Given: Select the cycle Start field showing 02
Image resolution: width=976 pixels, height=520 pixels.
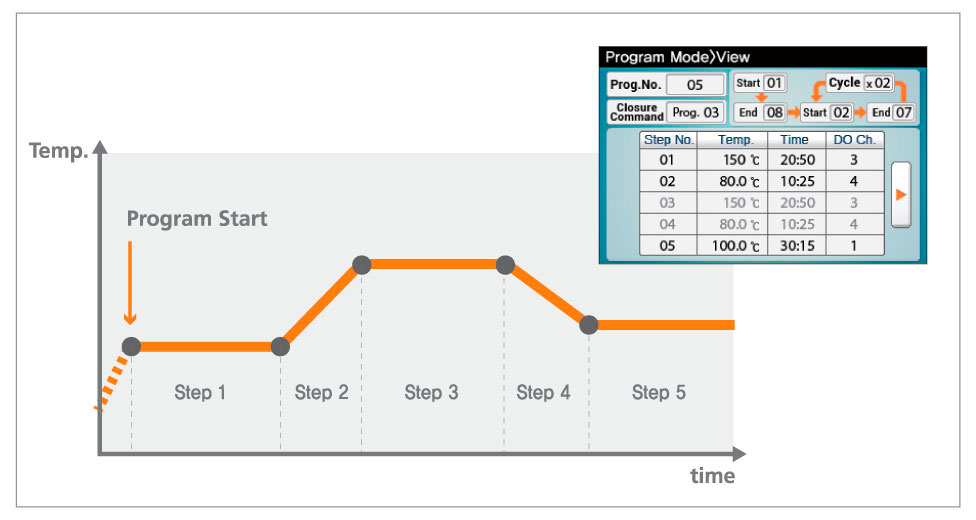Looking at the screenshot, I should (x=840, y=113).
